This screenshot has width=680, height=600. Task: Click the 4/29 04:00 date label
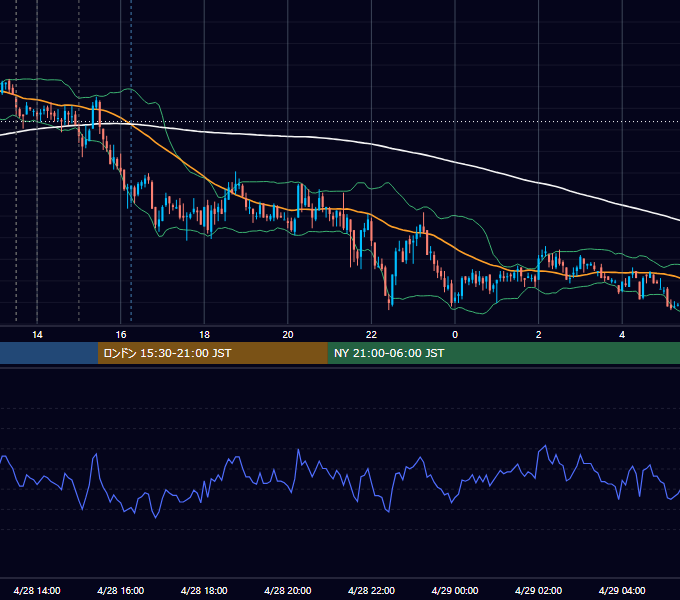pyautogui.click(x=622, y=590)
